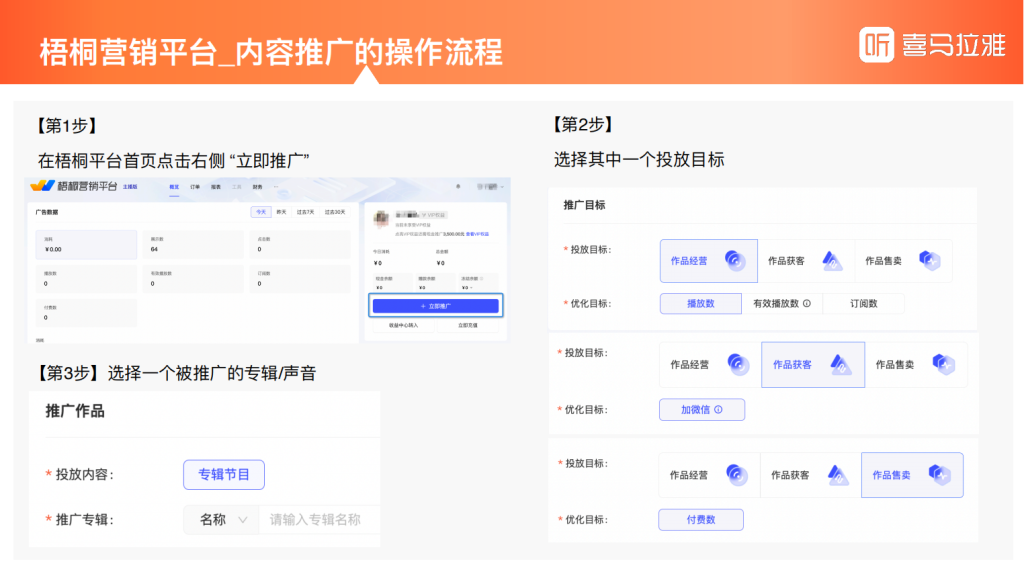Click the 今日消耗 ¥0 value

[378, 263]
